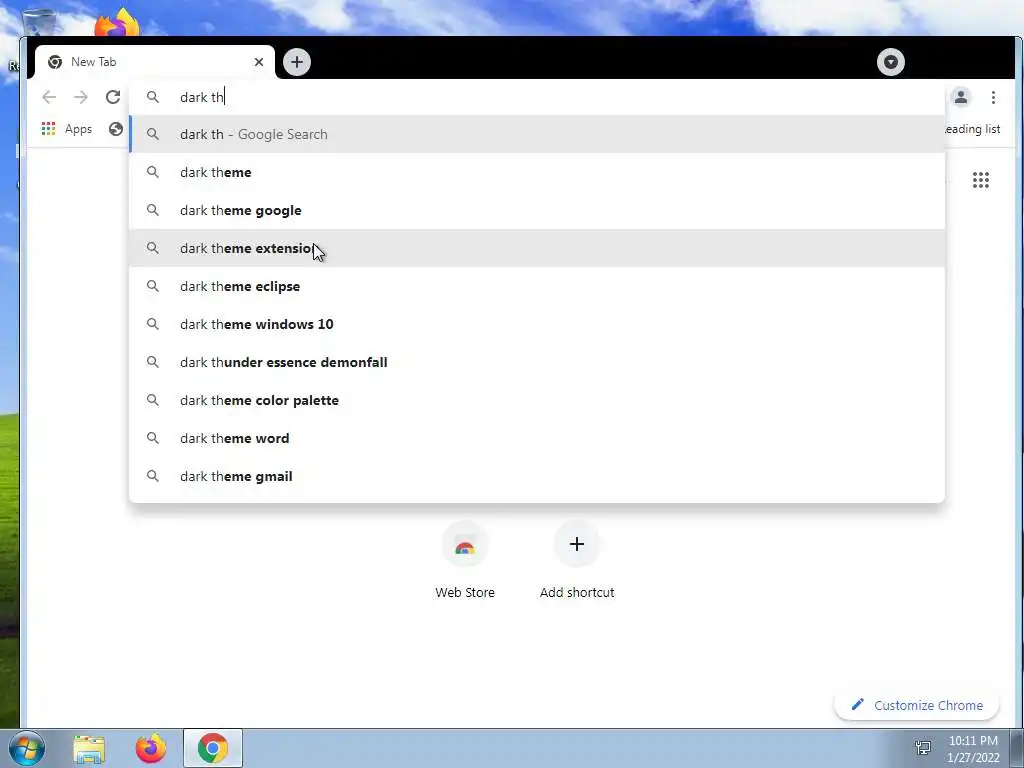Launch Firefox from the taskbar
1024x768 pixels.
pos(151,748)
